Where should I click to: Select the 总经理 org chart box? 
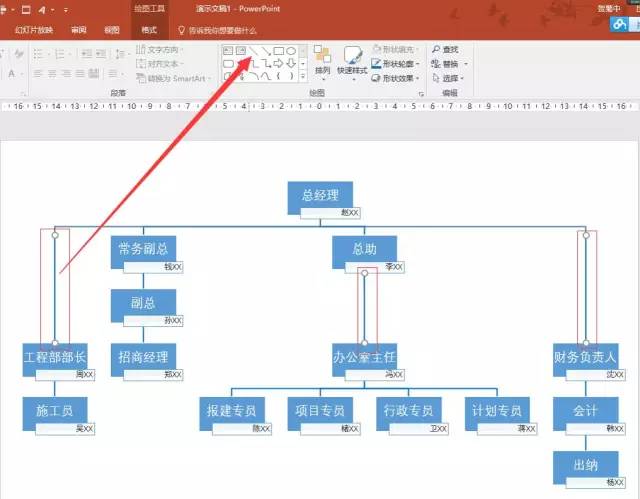(320, 198)
